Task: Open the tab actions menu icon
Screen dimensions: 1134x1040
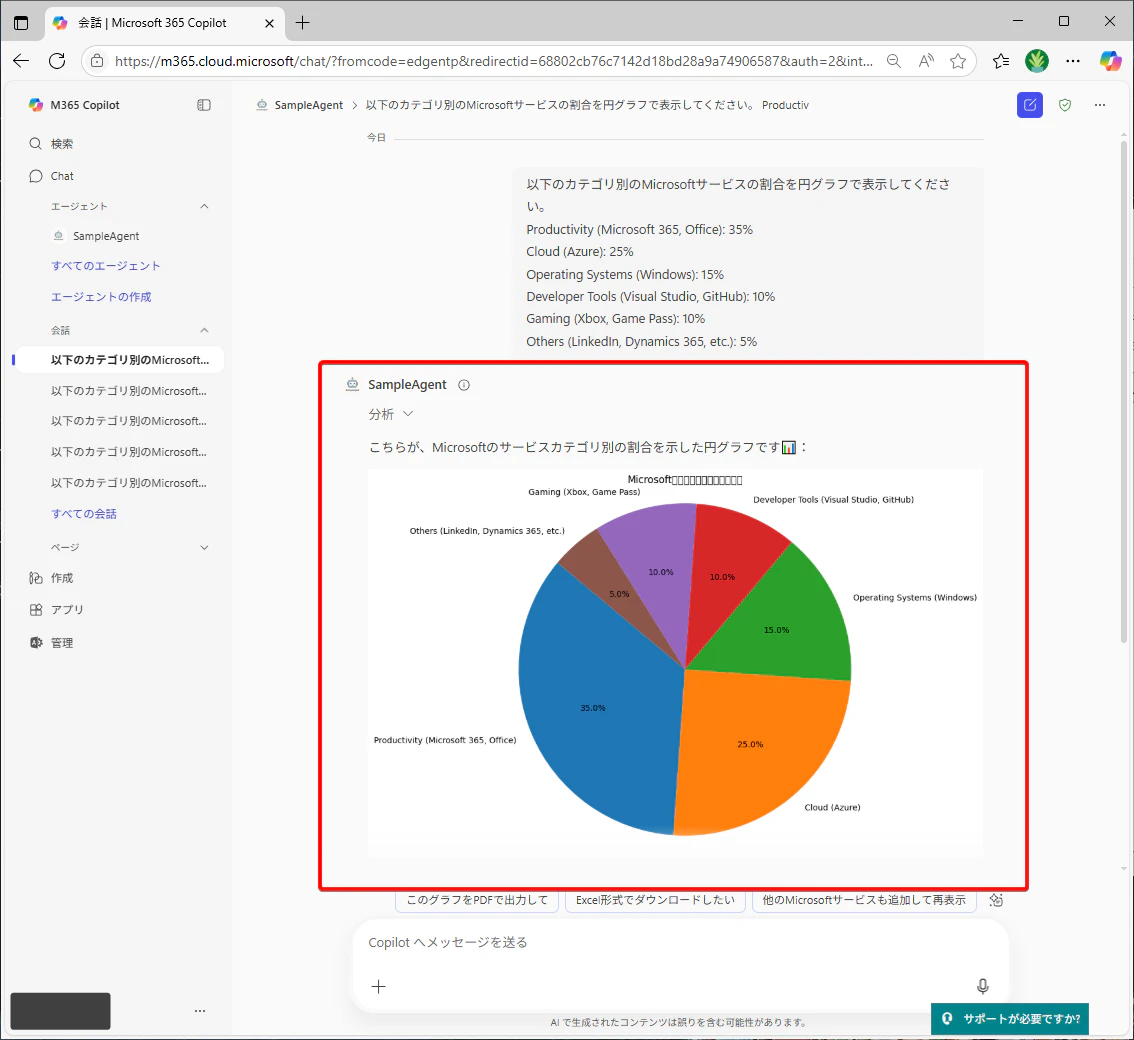Action: [x=21, y=22]
